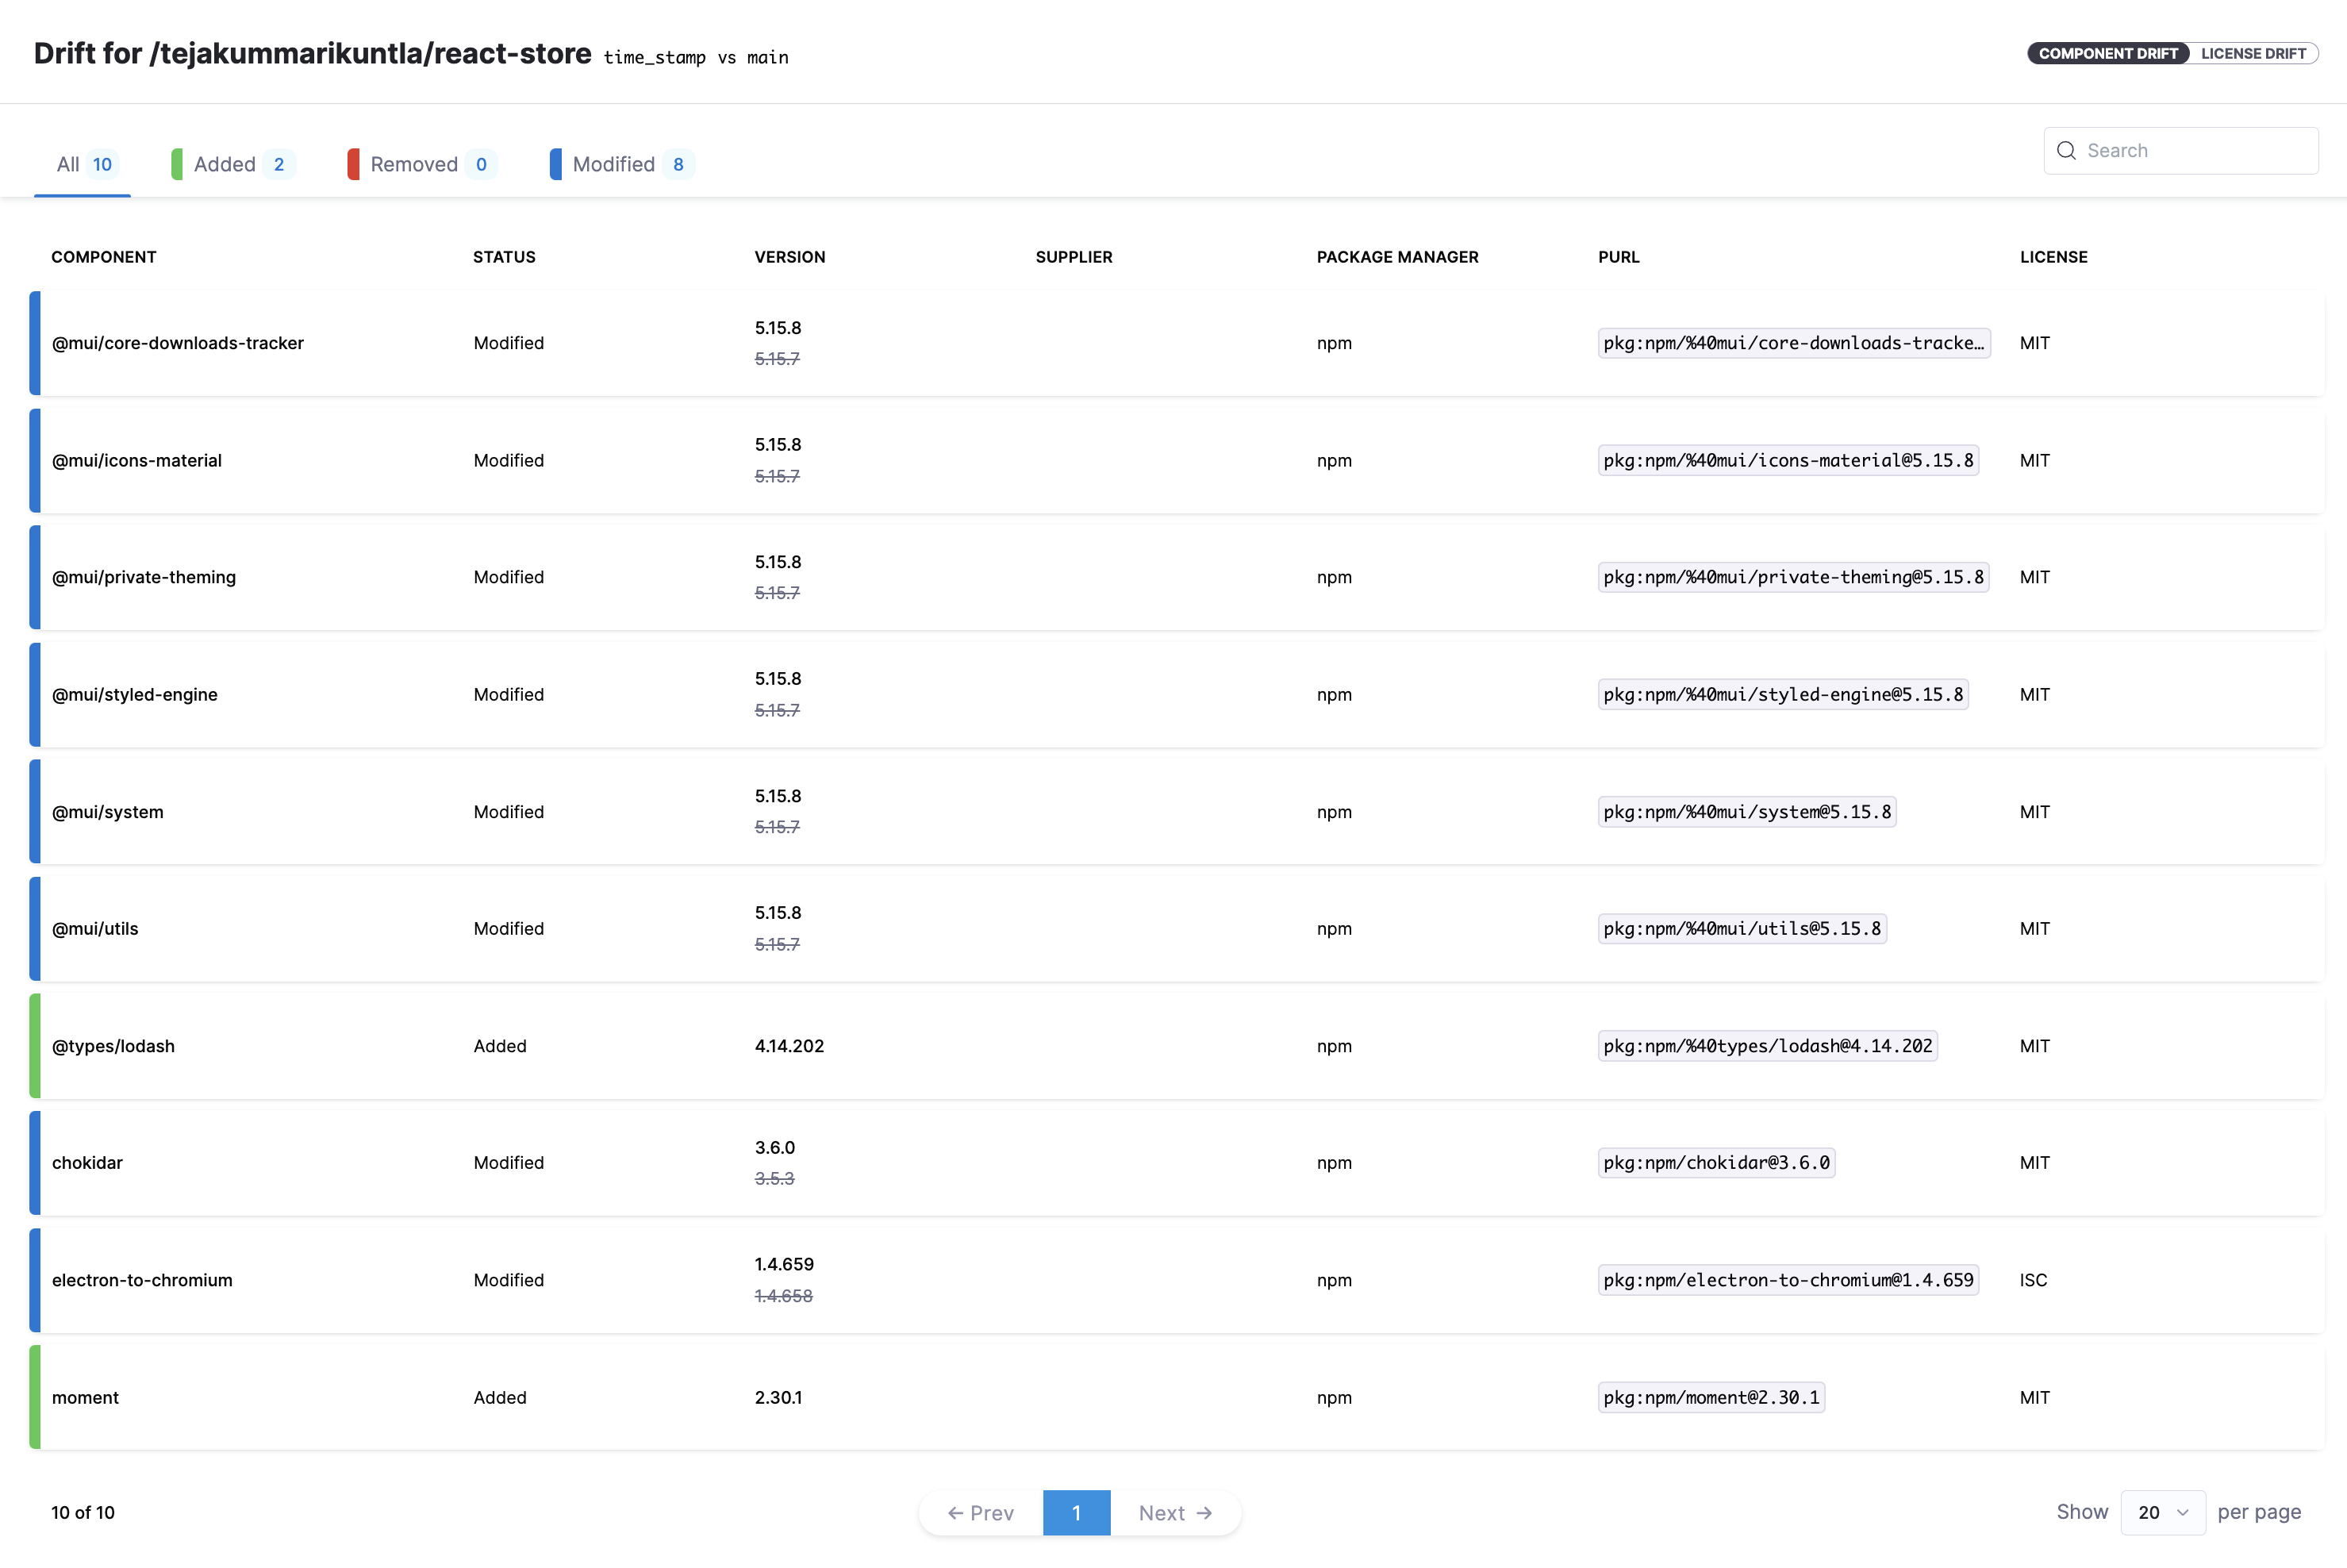The width and height of the screenshot is (2347, 1568).
Task: Select page 1 in pagination
Action: (x=1076, y=1513)
